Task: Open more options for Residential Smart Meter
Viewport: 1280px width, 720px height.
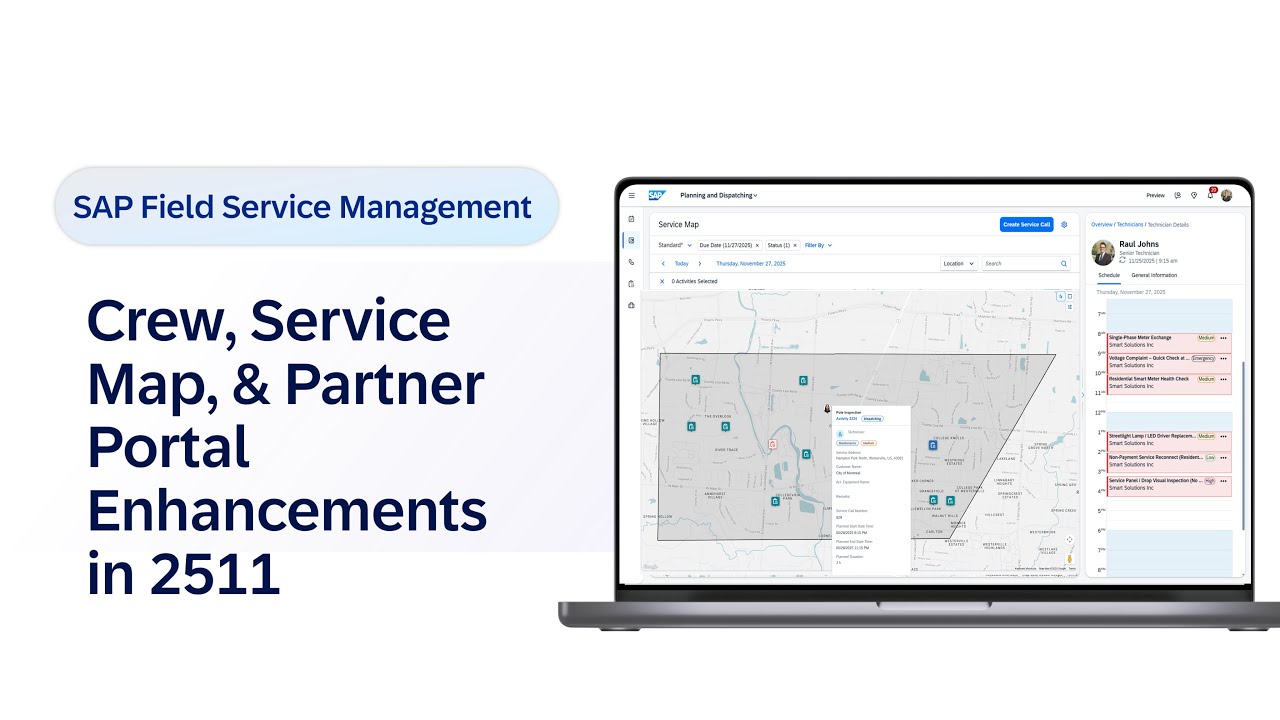Action: pyautogui.click(x=1223, y=379)
